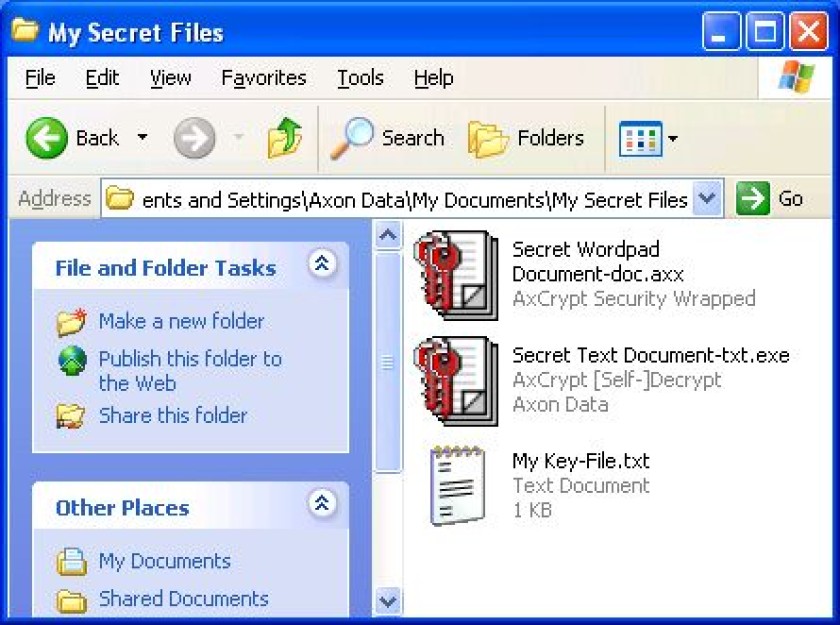
Task: Click the Windows flag logo
Action: click(x=797, y=77)
